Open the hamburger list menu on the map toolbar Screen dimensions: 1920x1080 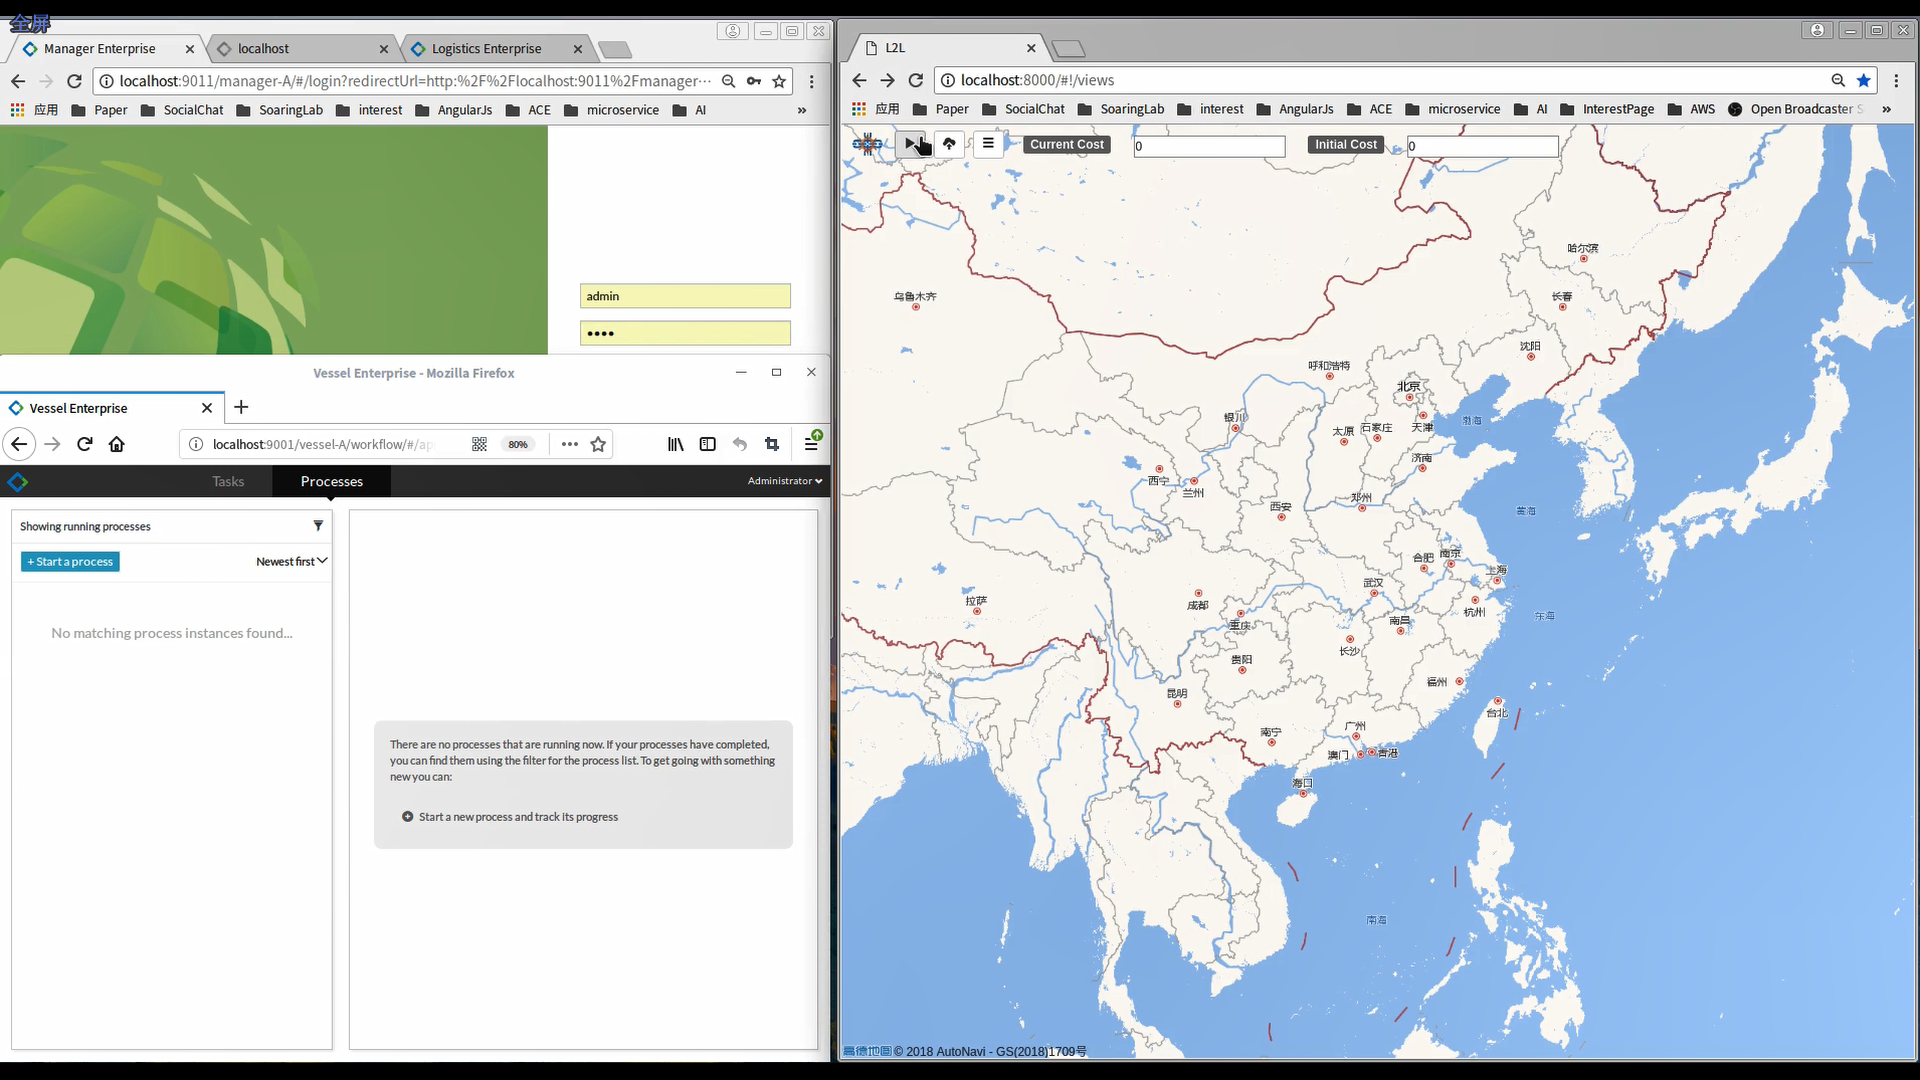click(988, 144)
